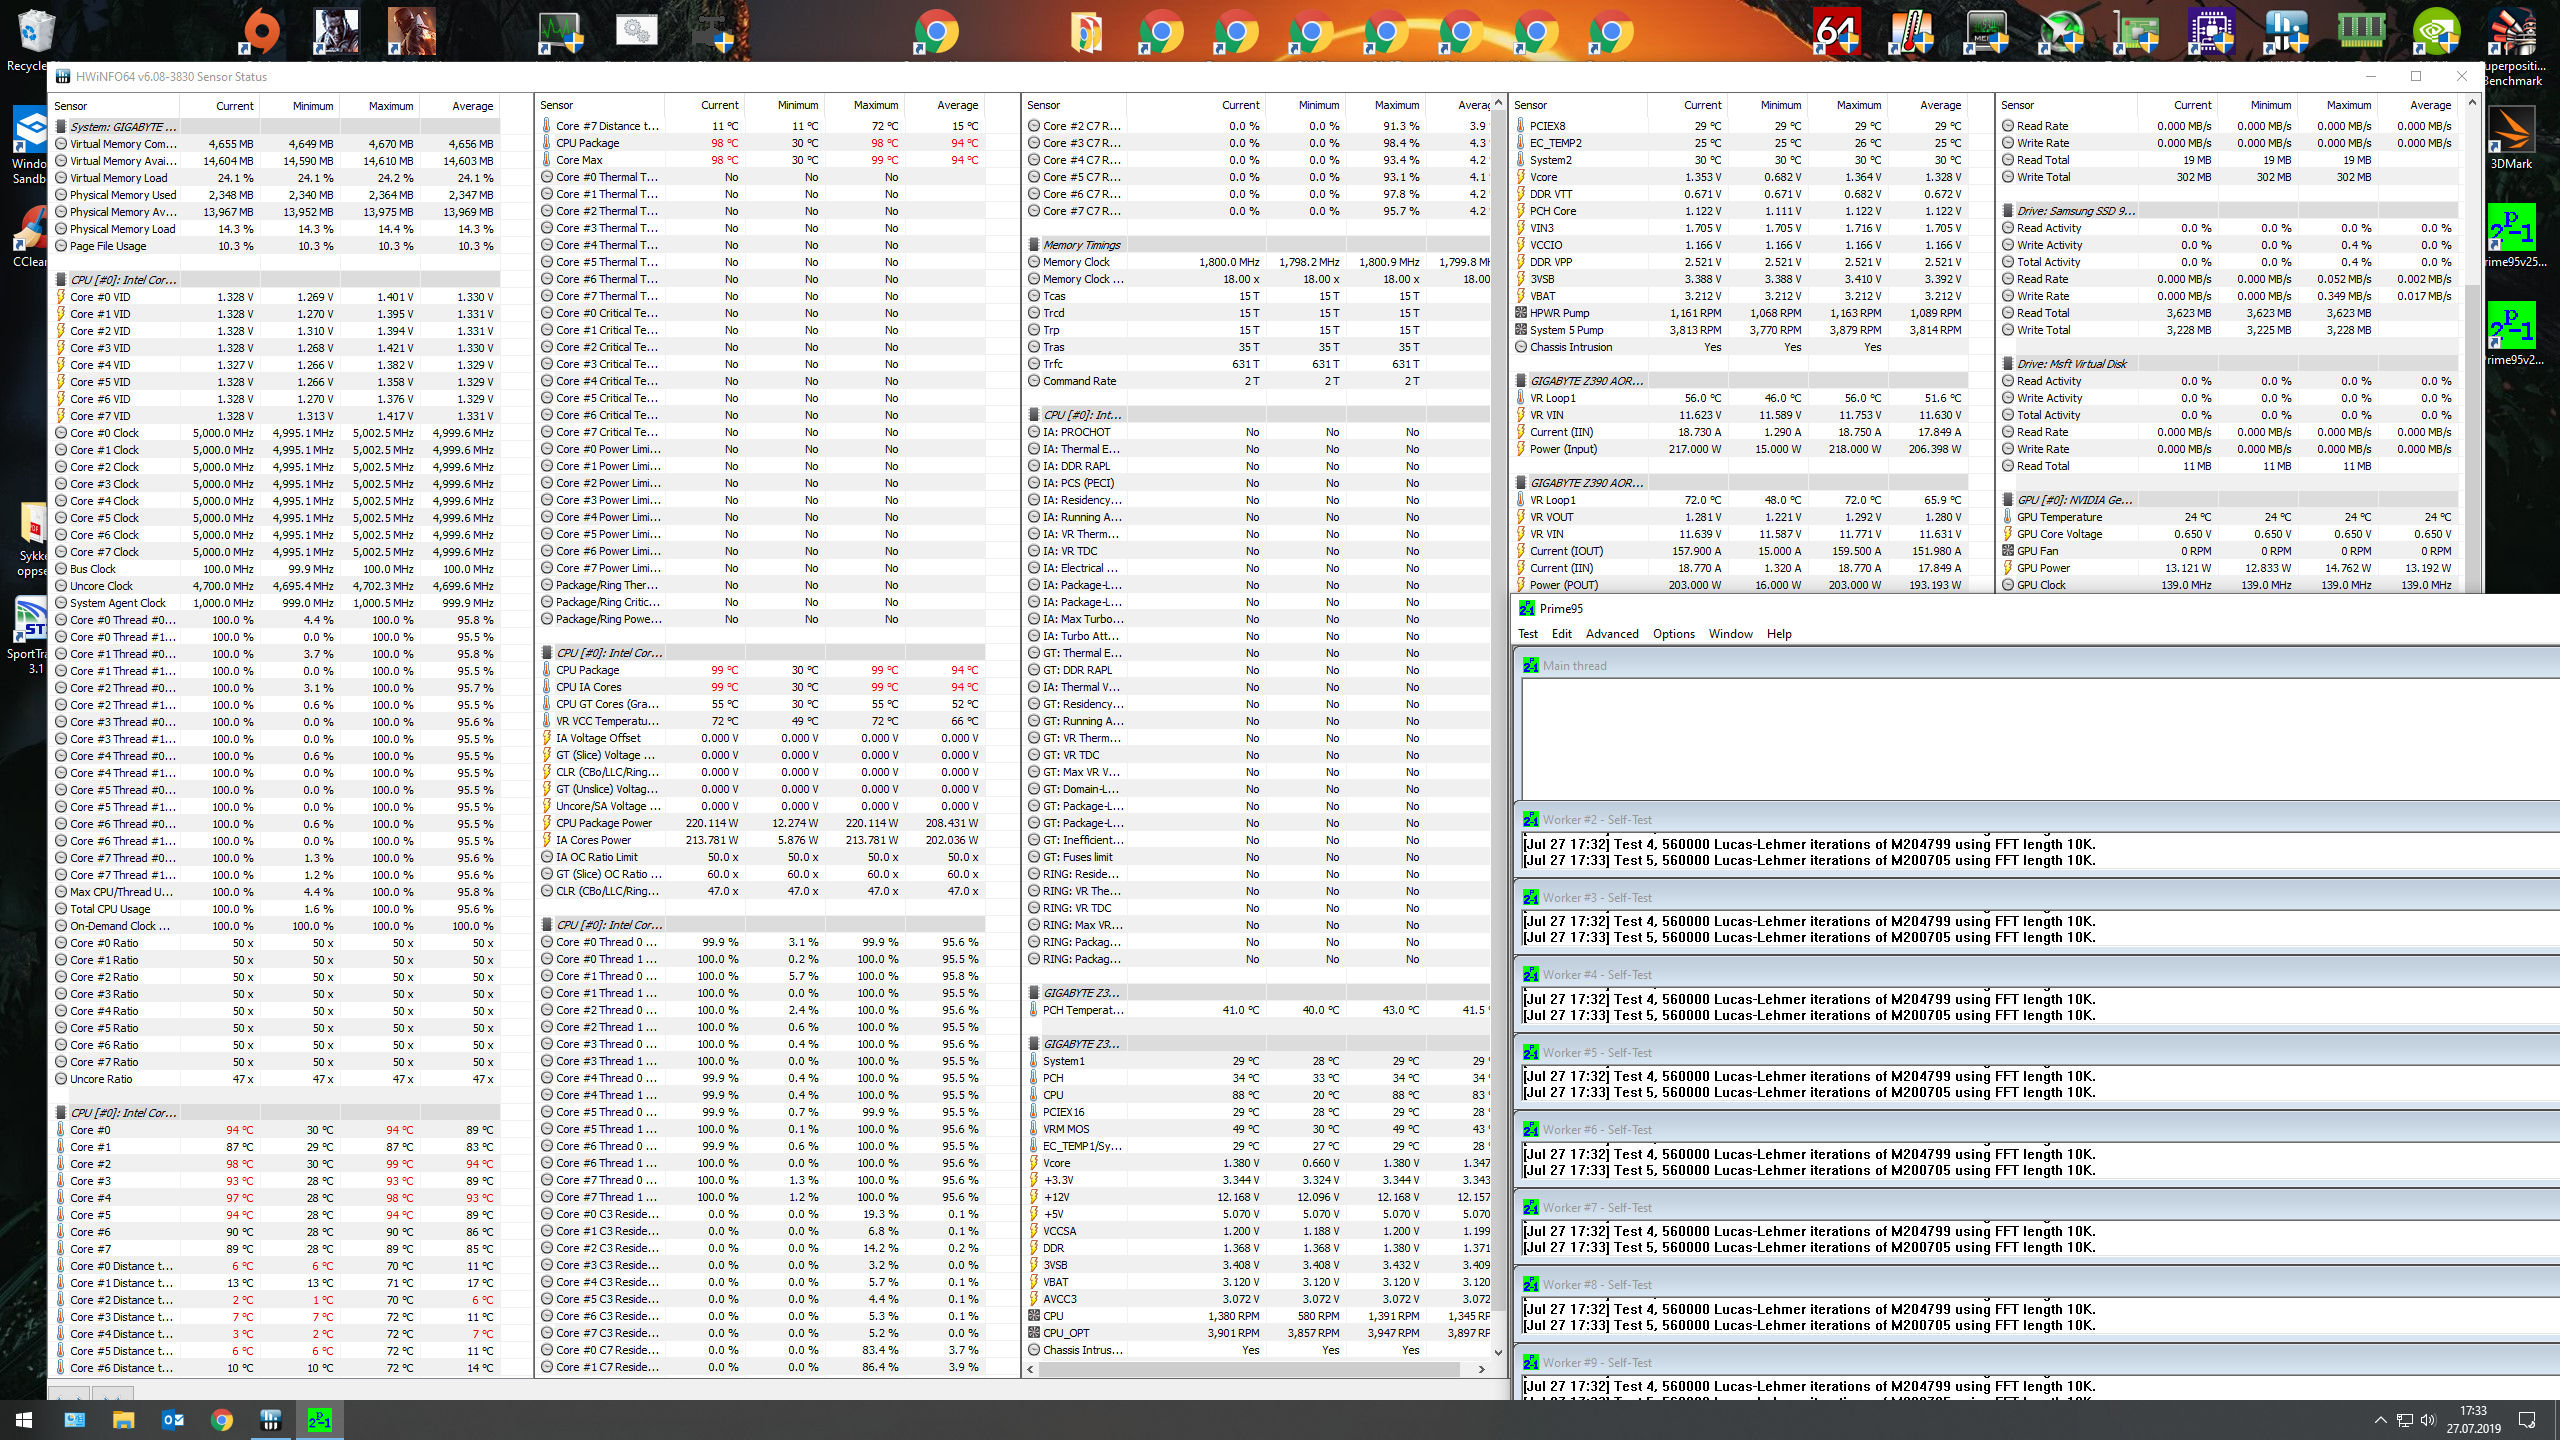Open the Recycle Bin desktop icon

point(34,32)
